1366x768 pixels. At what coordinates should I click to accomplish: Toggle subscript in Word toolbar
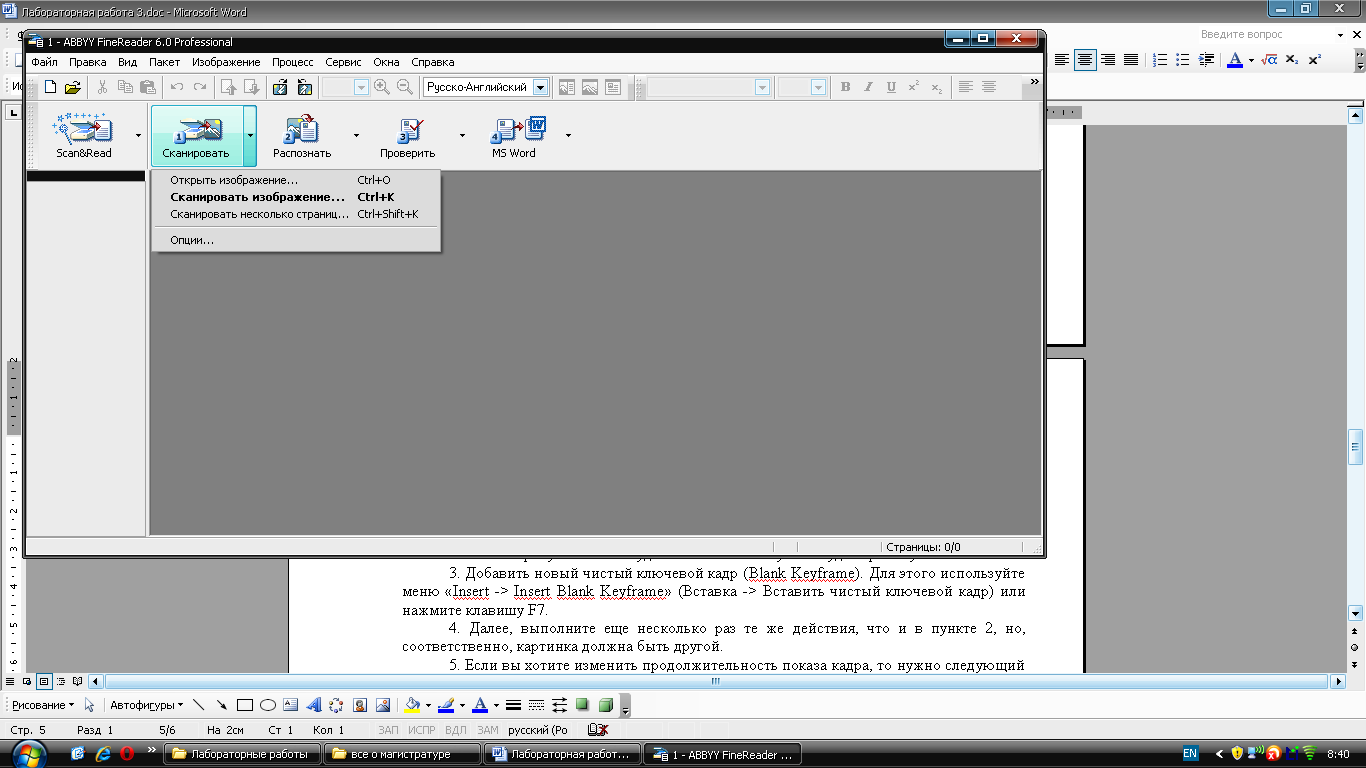pos(1292,60)
